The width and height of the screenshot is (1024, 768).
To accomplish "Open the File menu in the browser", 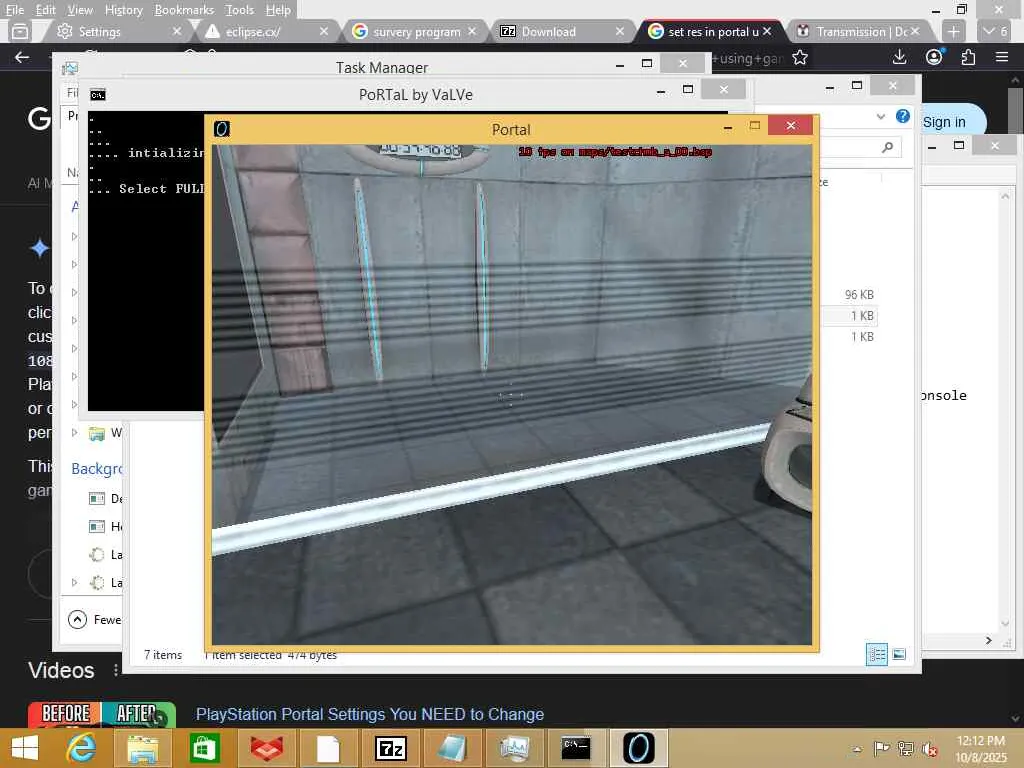I will point(15,10).
